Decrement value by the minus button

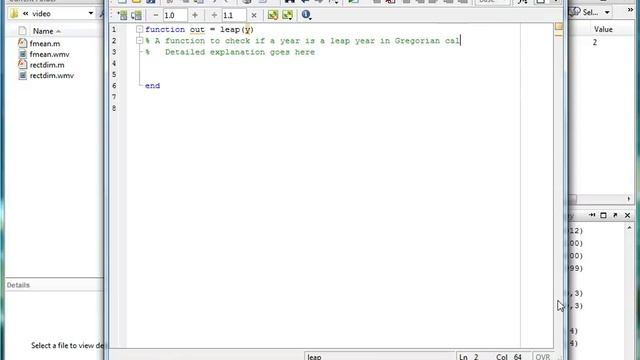coord(156,16)
